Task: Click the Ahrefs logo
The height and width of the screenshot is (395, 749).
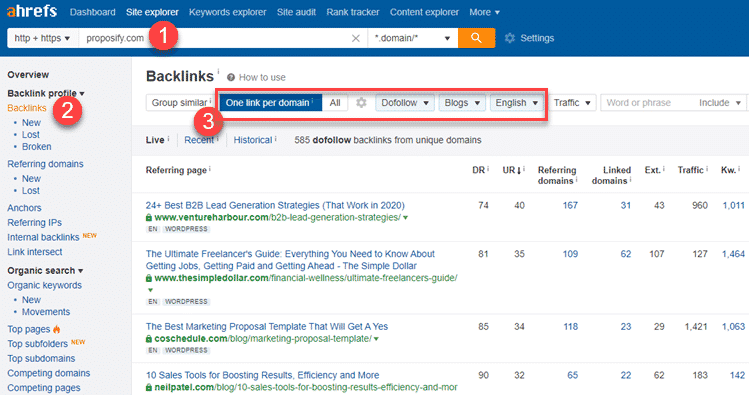Action: click(32, 11)
